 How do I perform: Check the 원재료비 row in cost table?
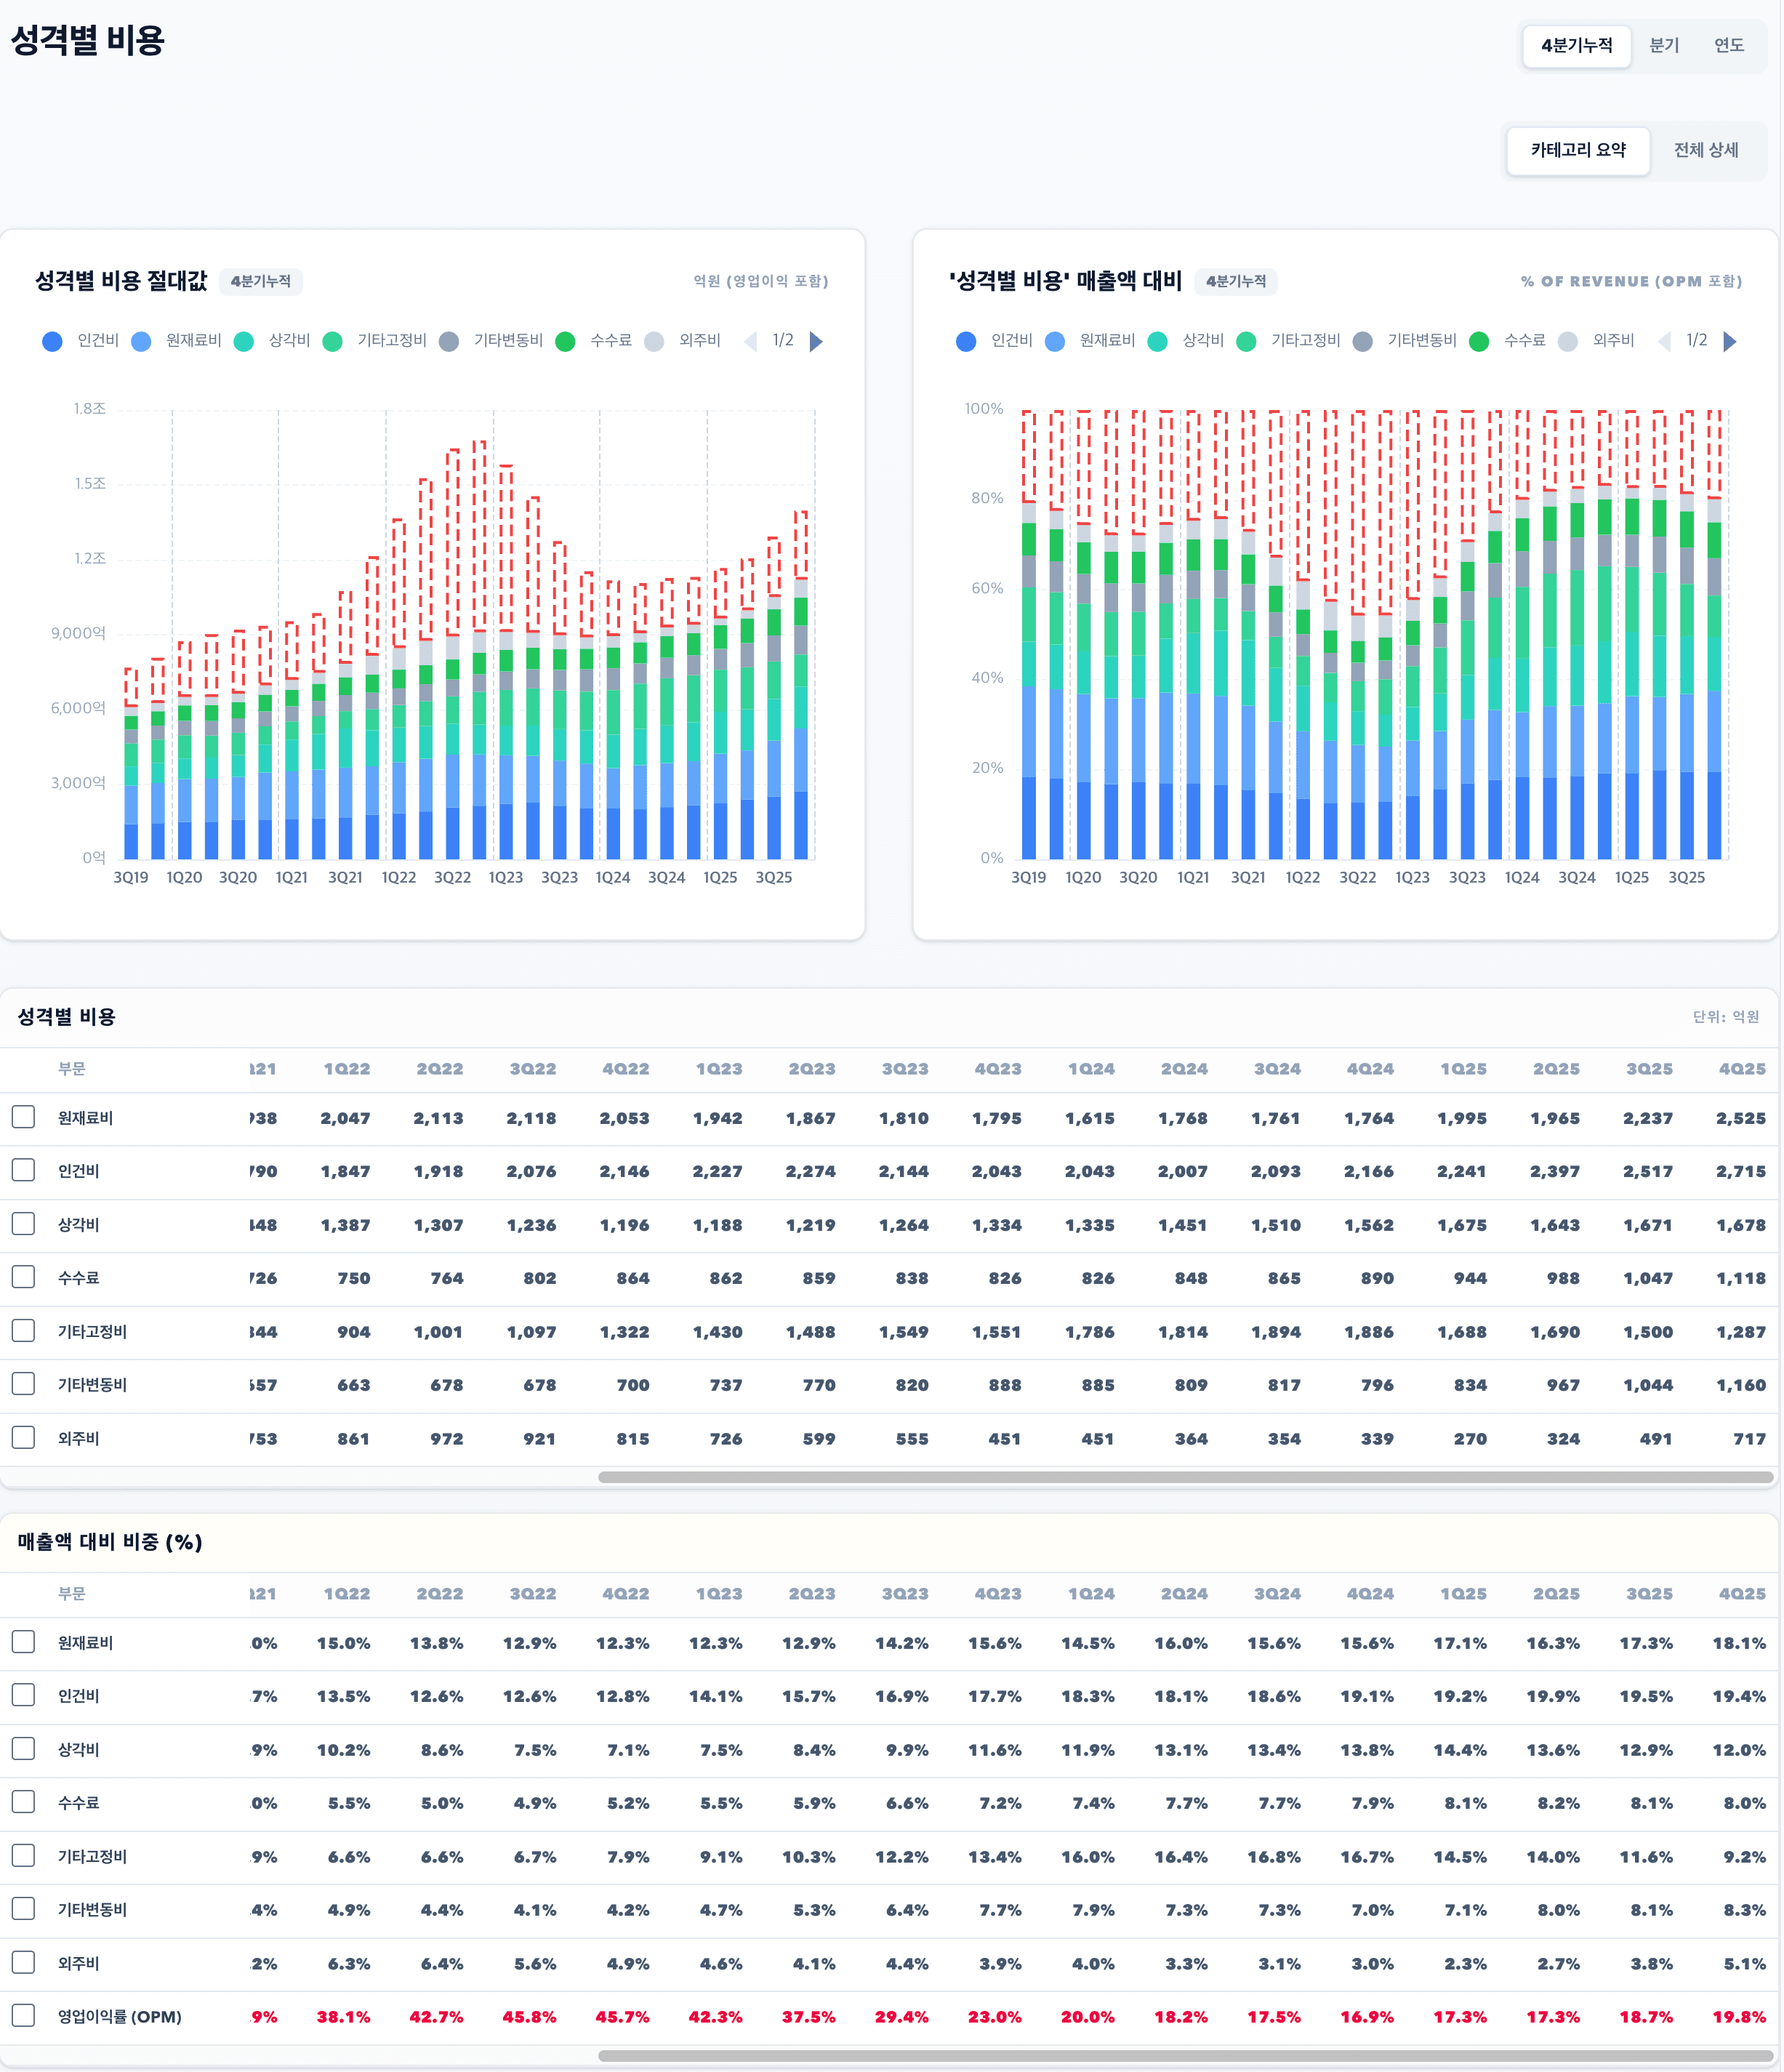23,1117
